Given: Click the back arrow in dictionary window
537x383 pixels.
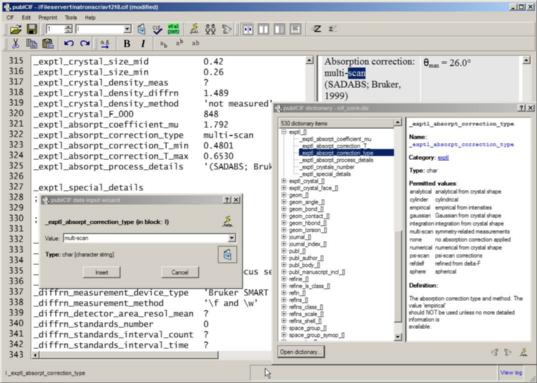Looking at the screenshot, I should tap(494, 352).
